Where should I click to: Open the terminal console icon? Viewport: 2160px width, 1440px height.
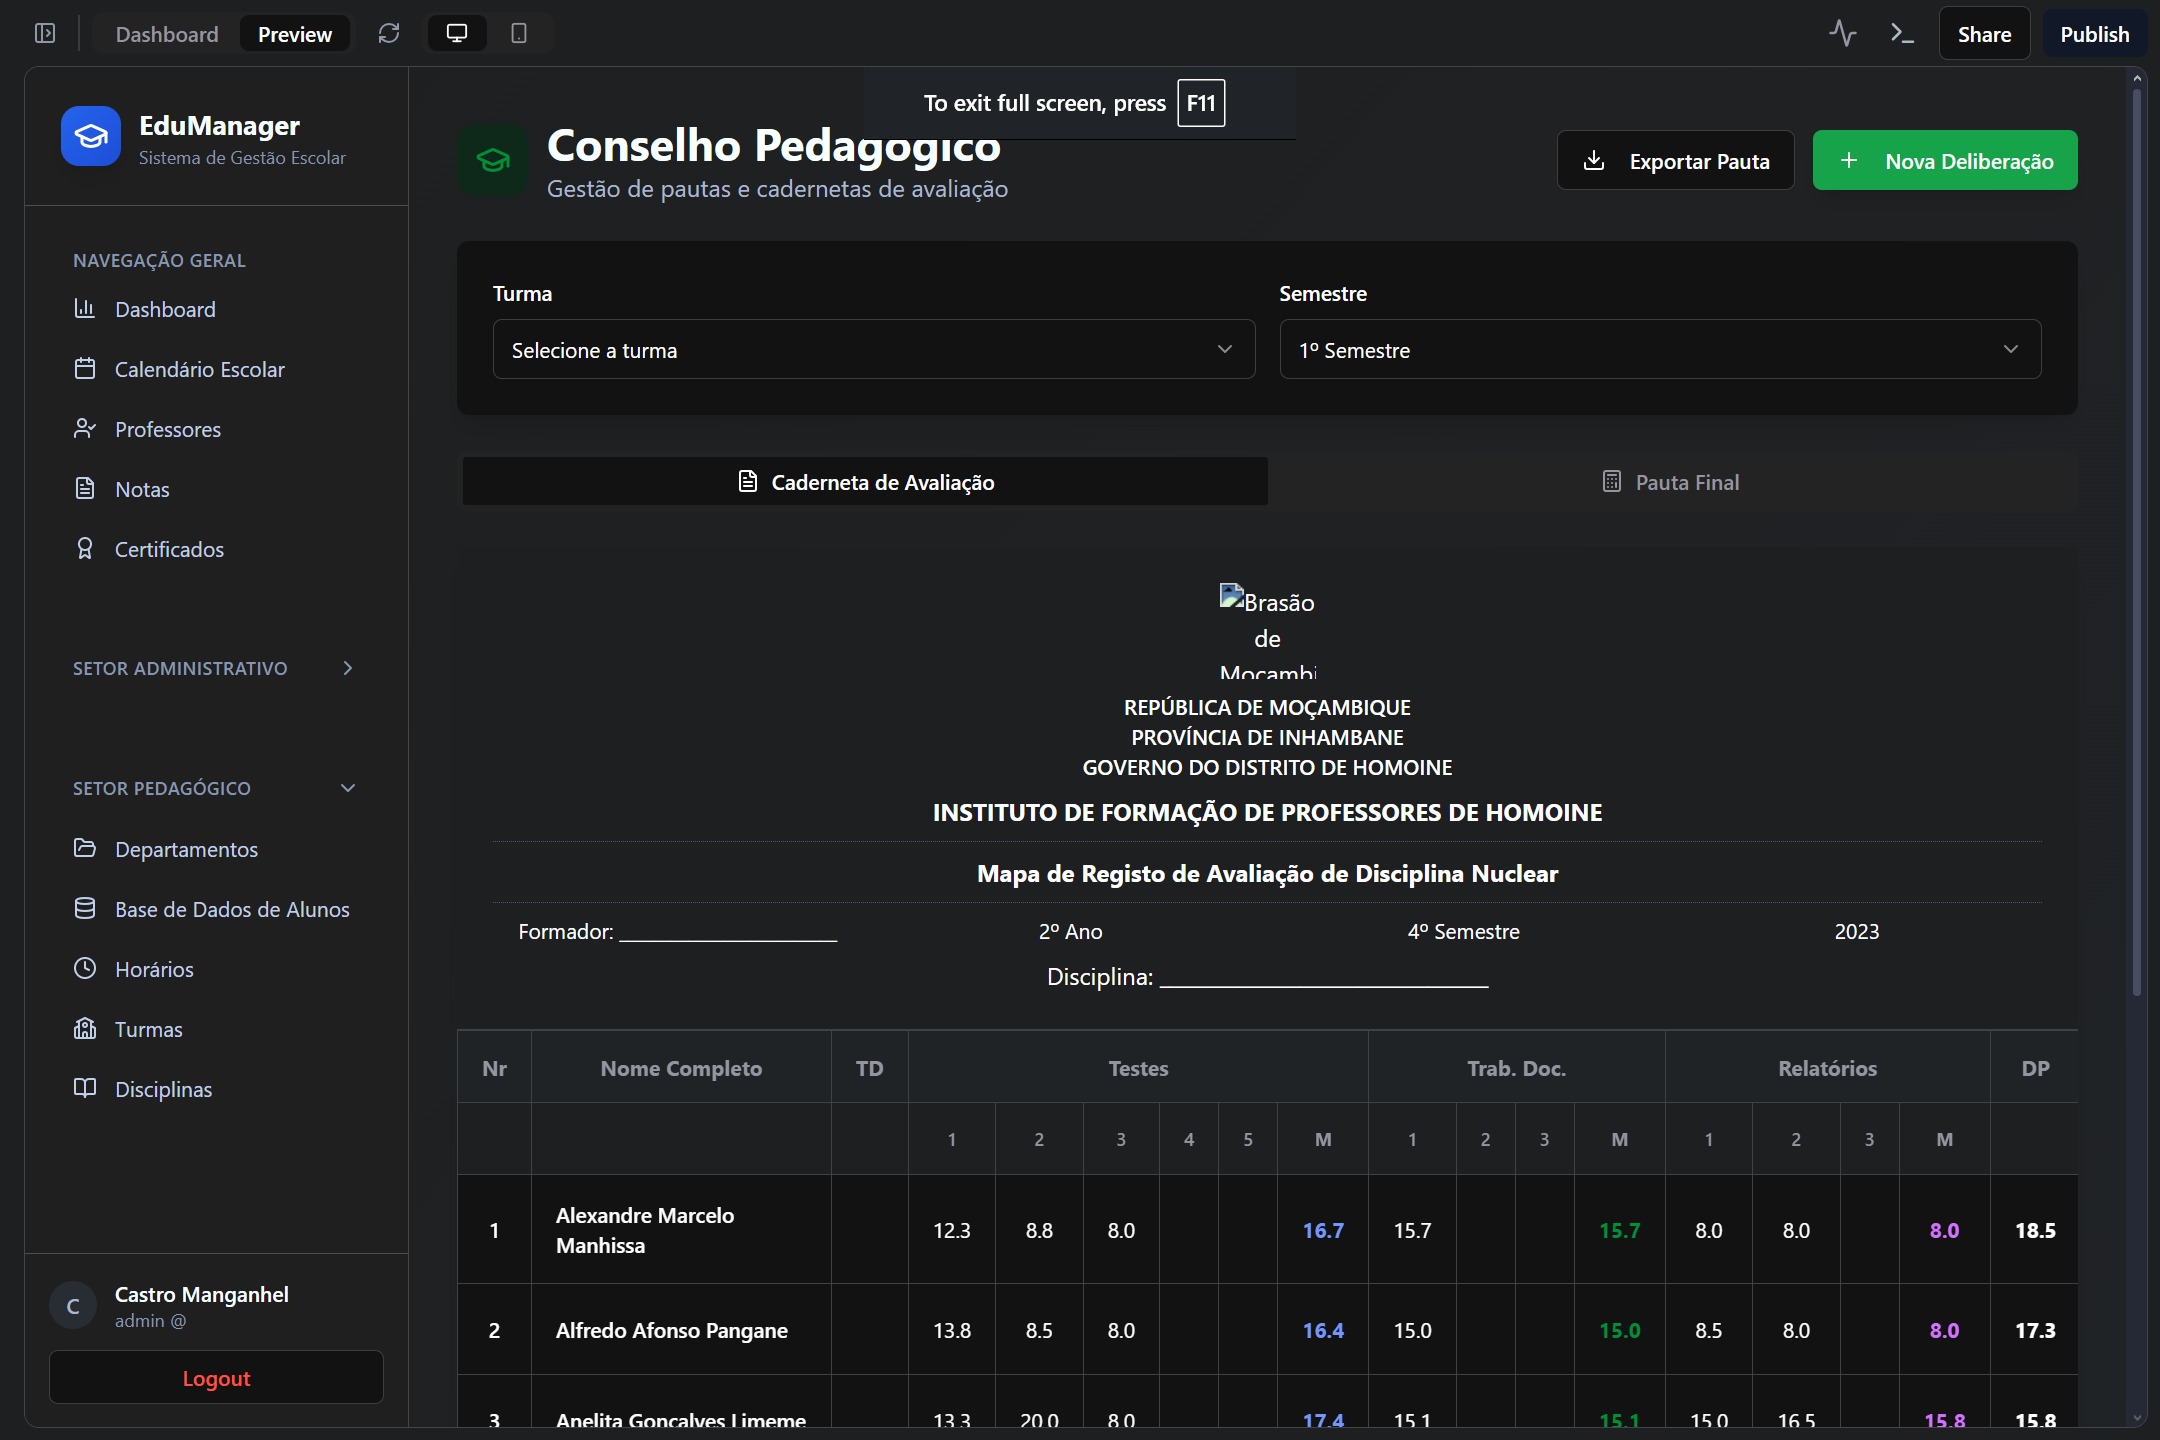click(x=1902, y=33)
